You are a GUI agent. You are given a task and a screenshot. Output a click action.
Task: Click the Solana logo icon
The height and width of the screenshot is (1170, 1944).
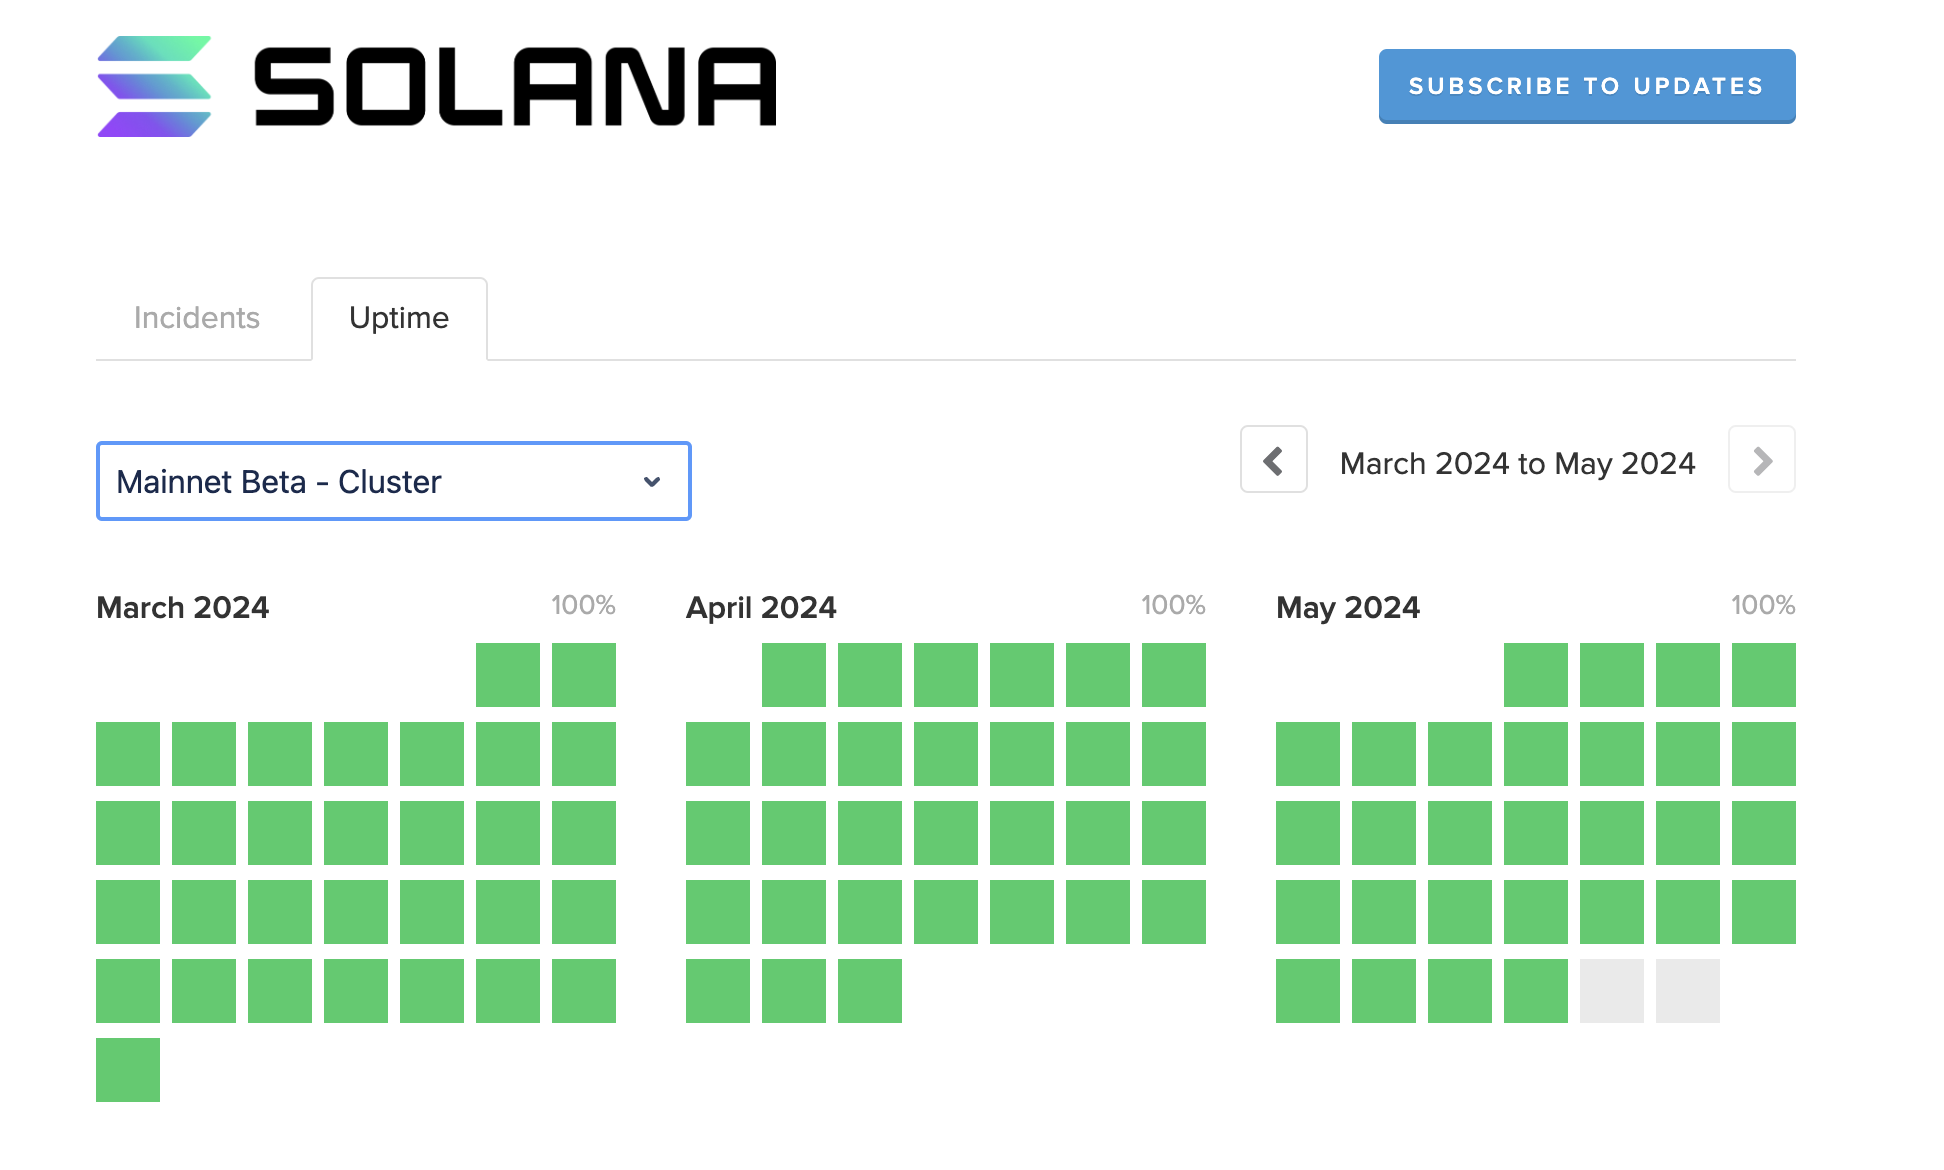154,86
